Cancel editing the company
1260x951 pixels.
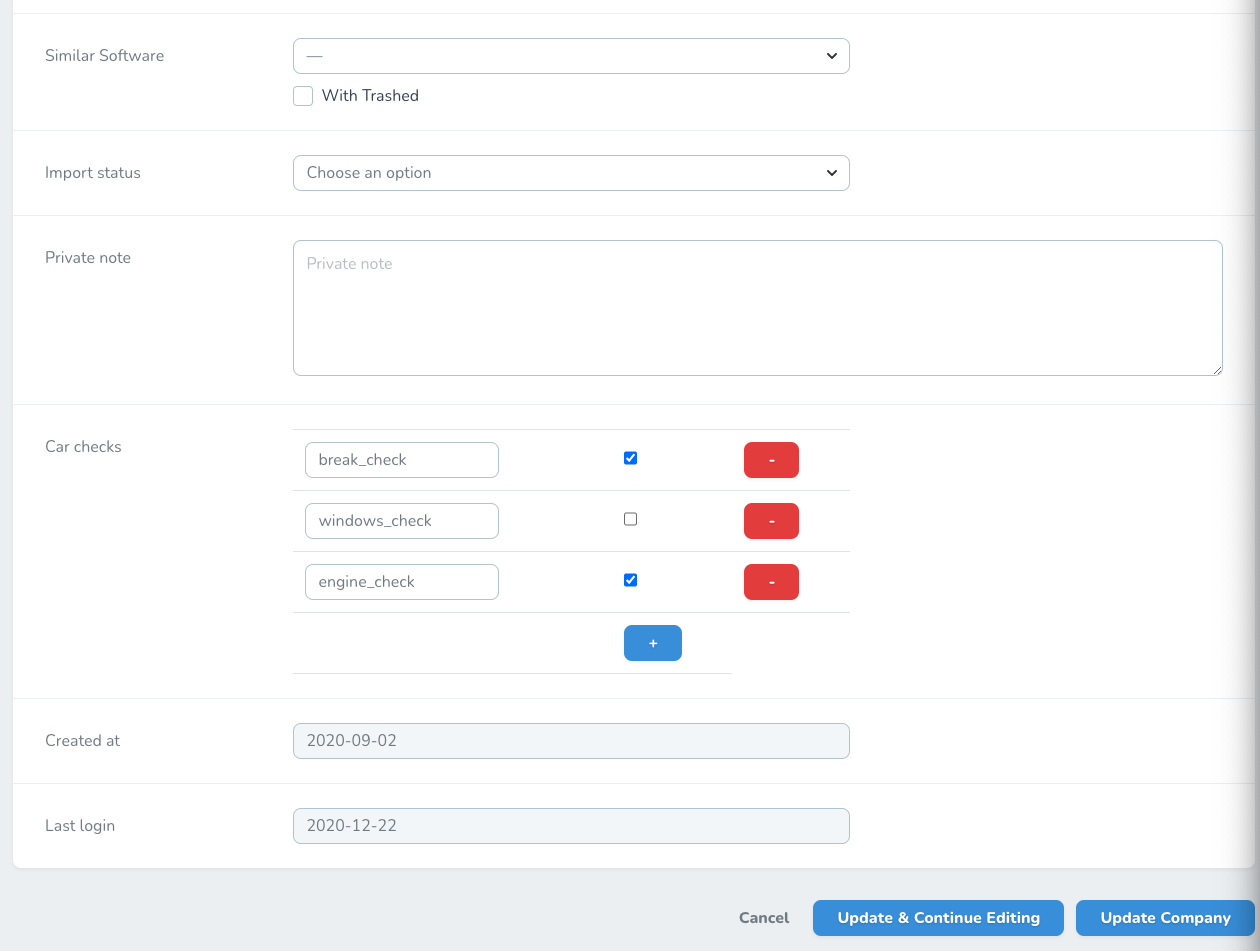click(764, 918)
